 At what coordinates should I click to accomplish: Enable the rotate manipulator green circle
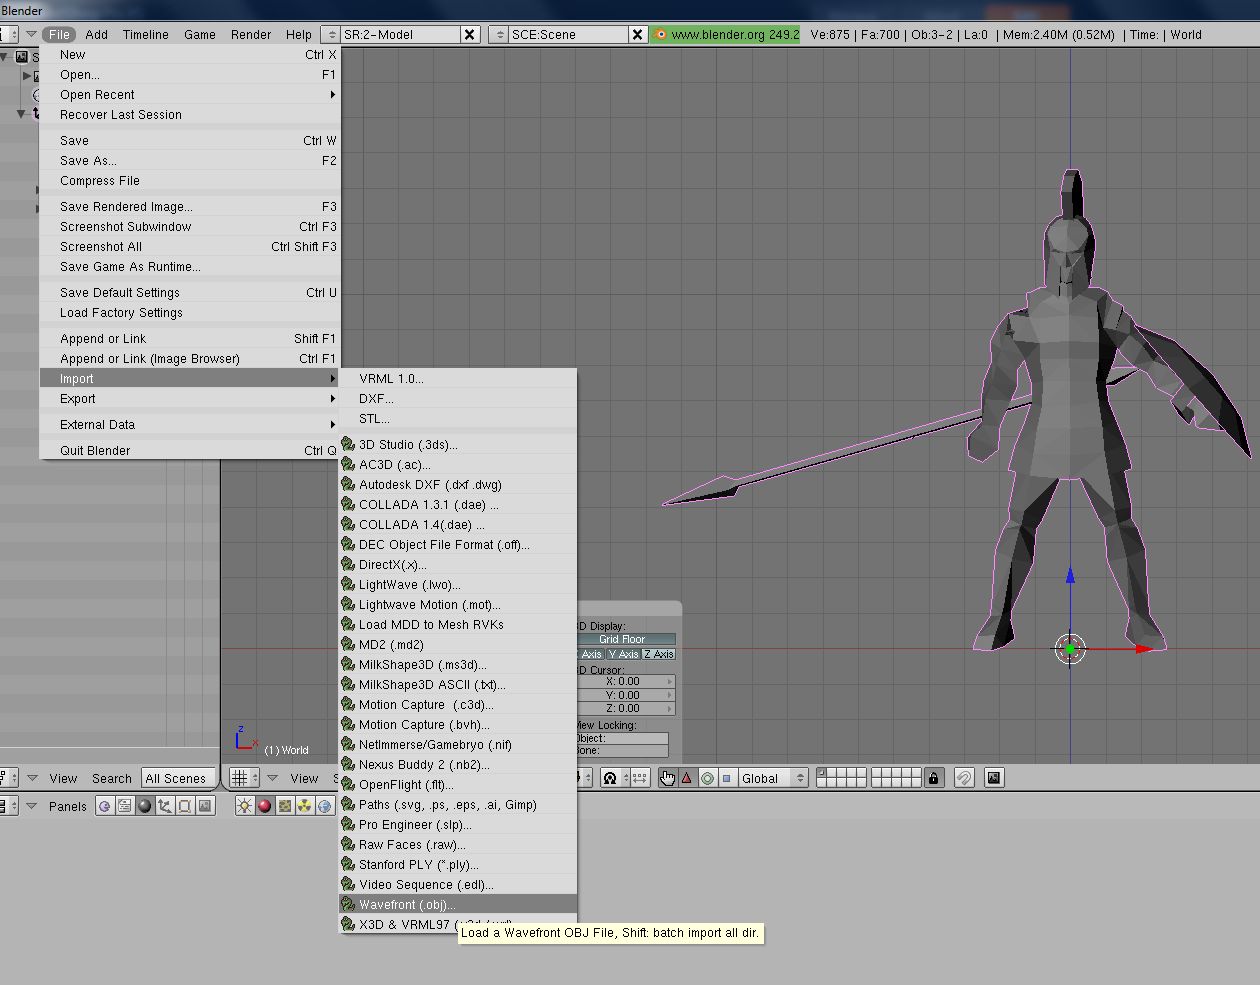click(x=707, y=778)
